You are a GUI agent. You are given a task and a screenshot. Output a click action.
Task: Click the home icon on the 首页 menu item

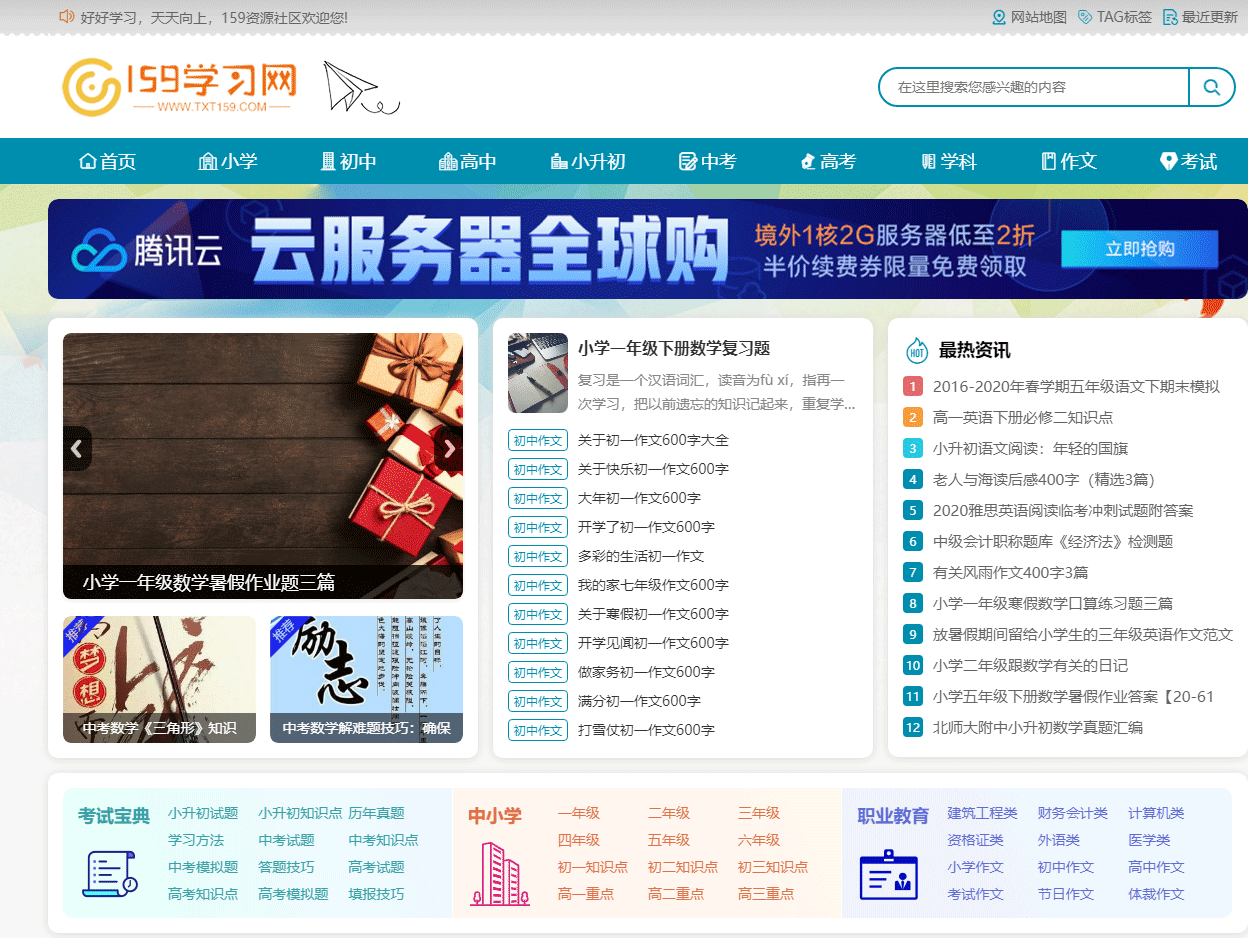pyautogui.click(x=88, y=160)
